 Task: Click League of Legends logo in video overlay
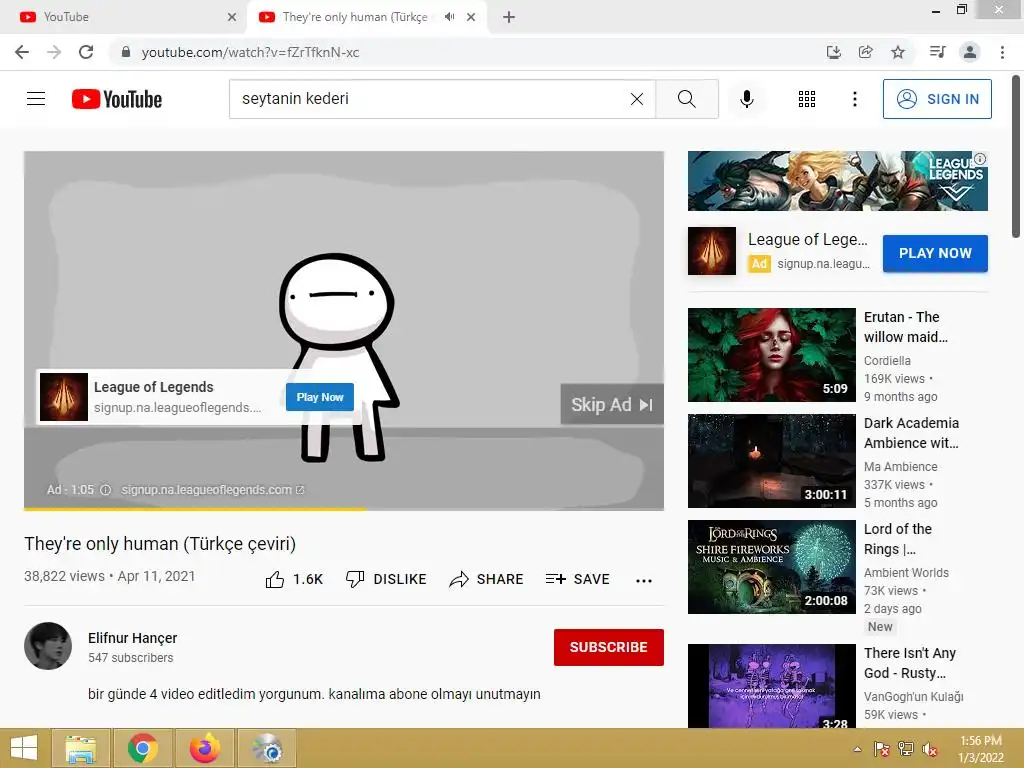(x=64, y=397)
